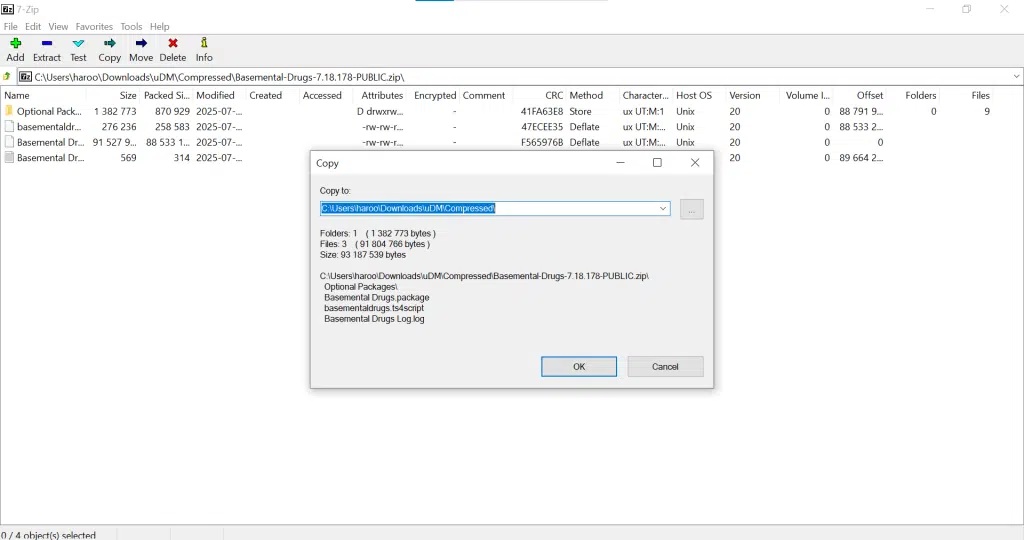Open the File menu
The image size is (1024, 540).
[11, 26]
